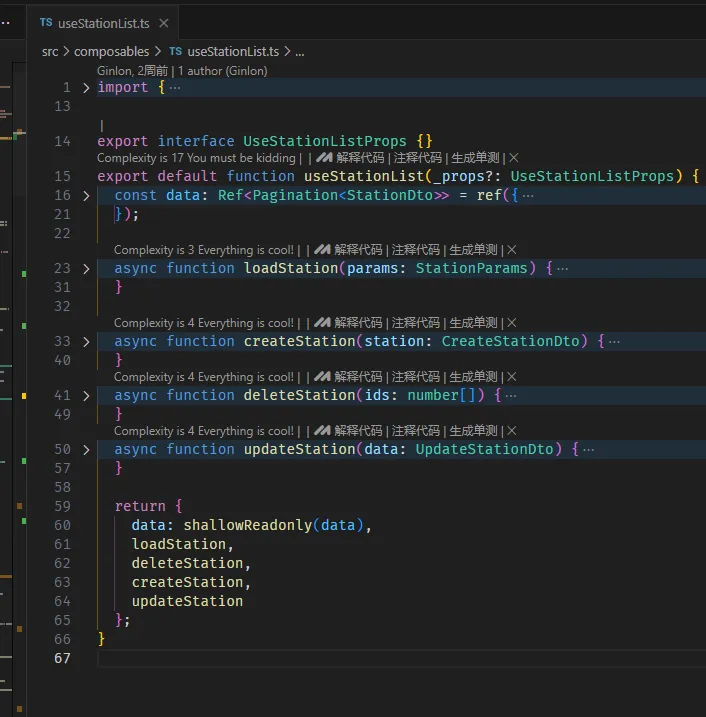Click AI logo icon above useStationList function
Screen dimensions: 706x717
[x=324, y=157]
